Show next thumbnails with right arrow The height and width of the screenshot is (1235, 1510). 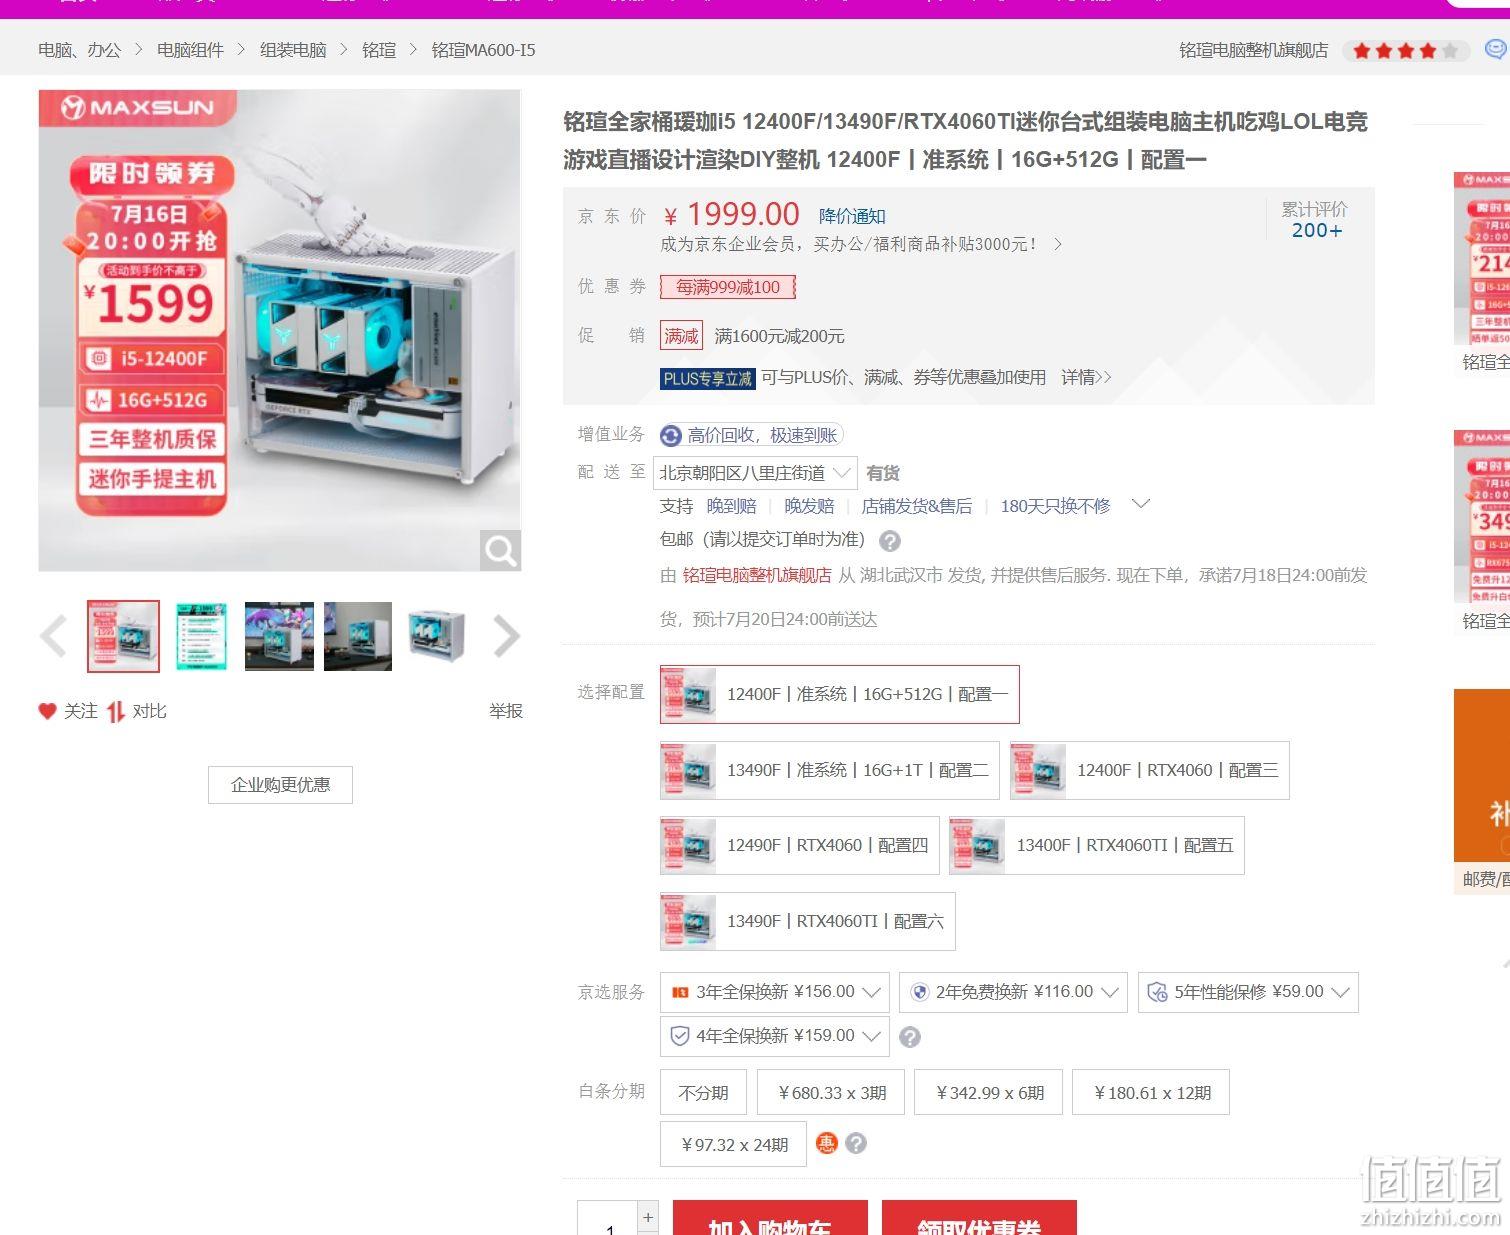click(x=507, y=636)
